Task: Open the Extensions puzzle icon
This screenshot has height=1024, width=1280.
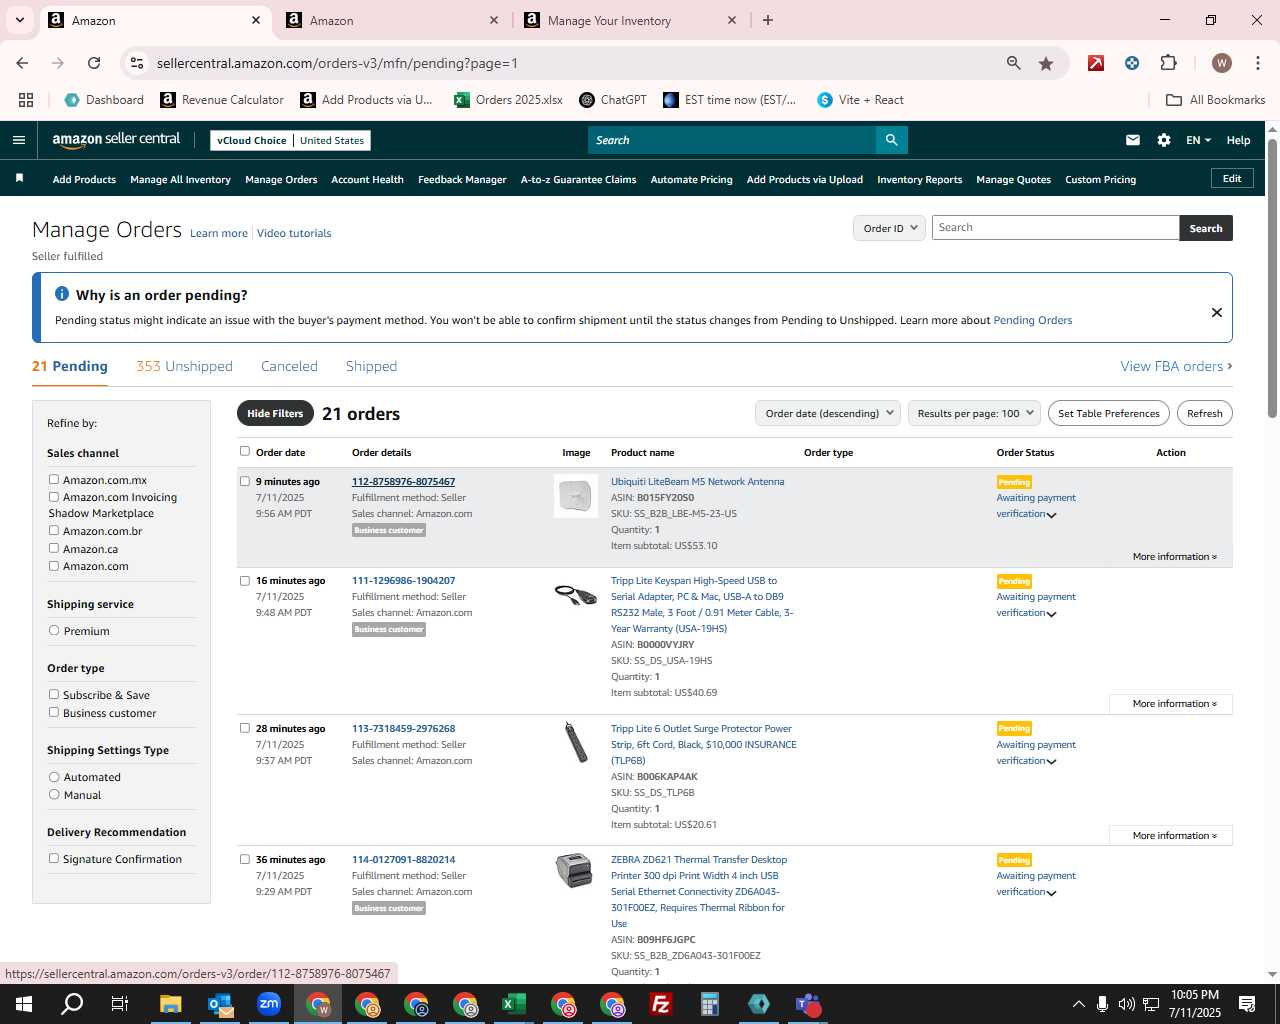Action: (1168, 63)
